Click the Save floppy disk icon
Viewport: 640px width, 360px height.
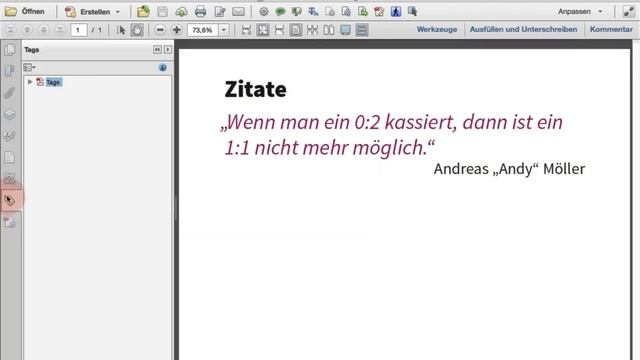pyautogui.click(x=162, y=11)
